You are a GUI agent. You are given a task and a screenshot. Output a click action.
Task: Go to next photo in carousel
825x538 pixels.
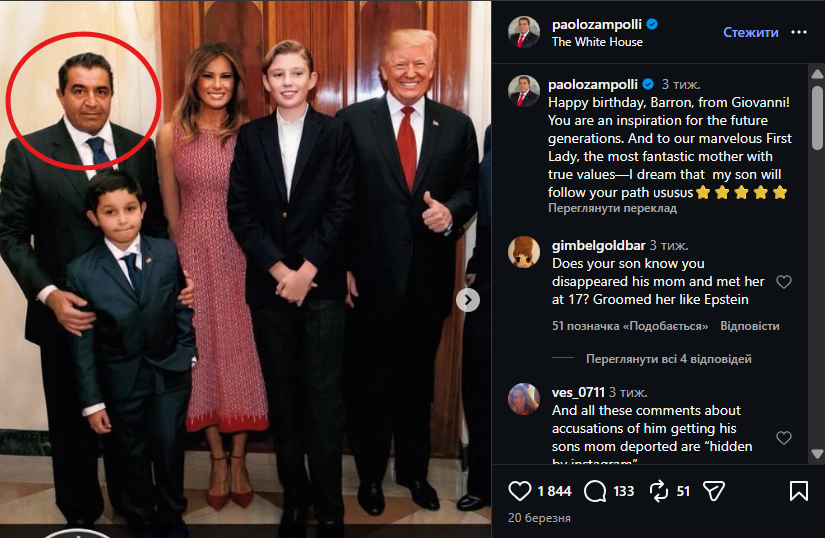[x=468, y=300]
